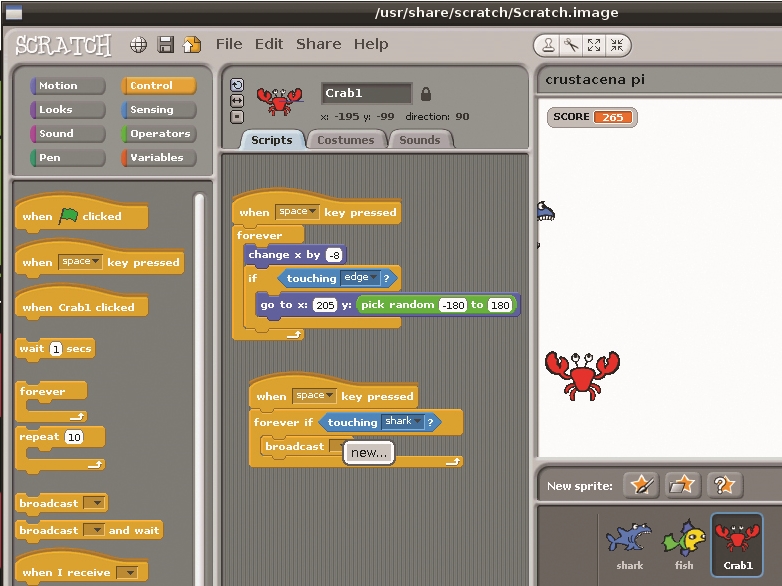Select the fish sprite thumbnail

[x=684, y=545]
